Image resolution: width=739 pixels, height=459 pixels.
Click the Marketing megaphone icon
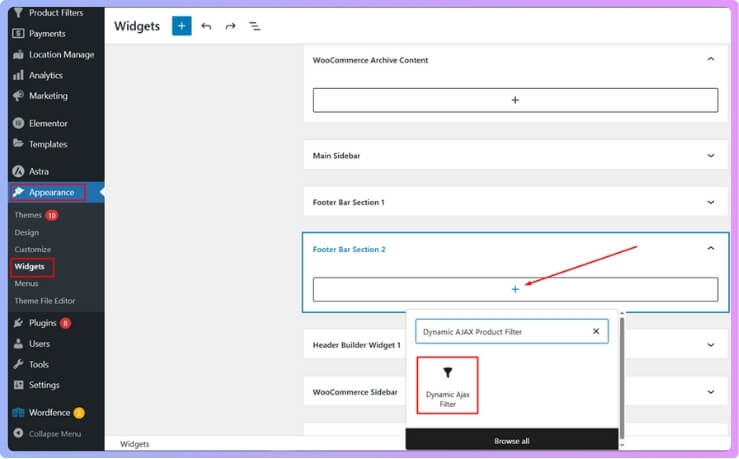(18, 96)
